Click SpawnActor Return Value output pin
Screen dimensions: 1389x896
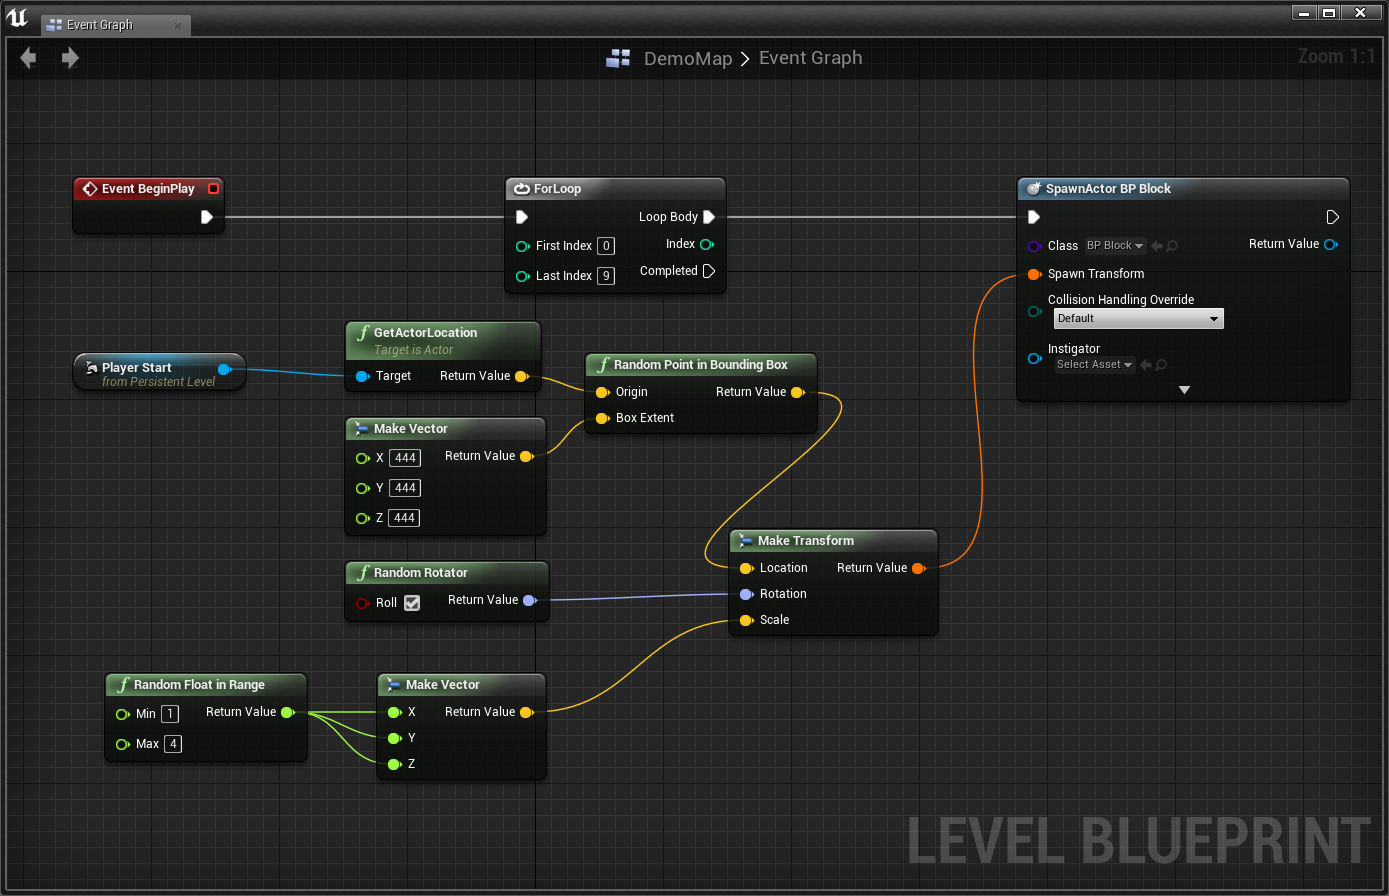(x=1330, y=244)
